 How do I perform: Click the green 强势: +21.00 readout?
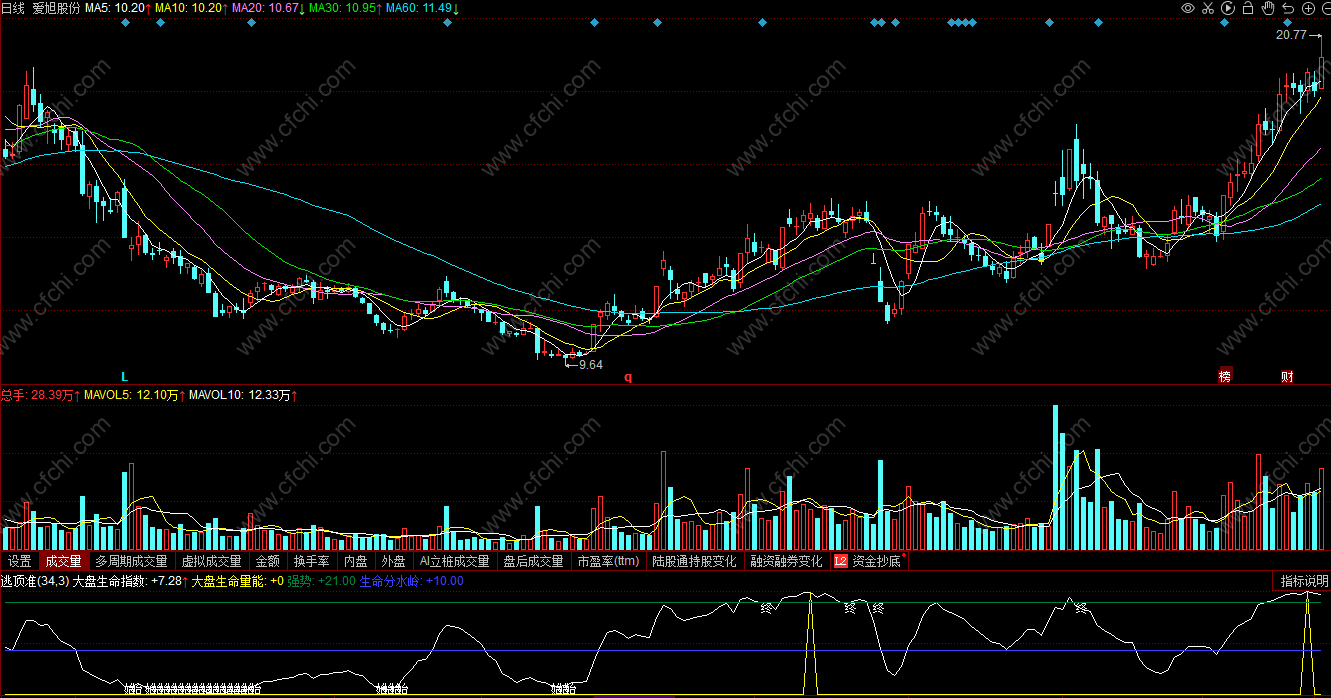(321, 581)
